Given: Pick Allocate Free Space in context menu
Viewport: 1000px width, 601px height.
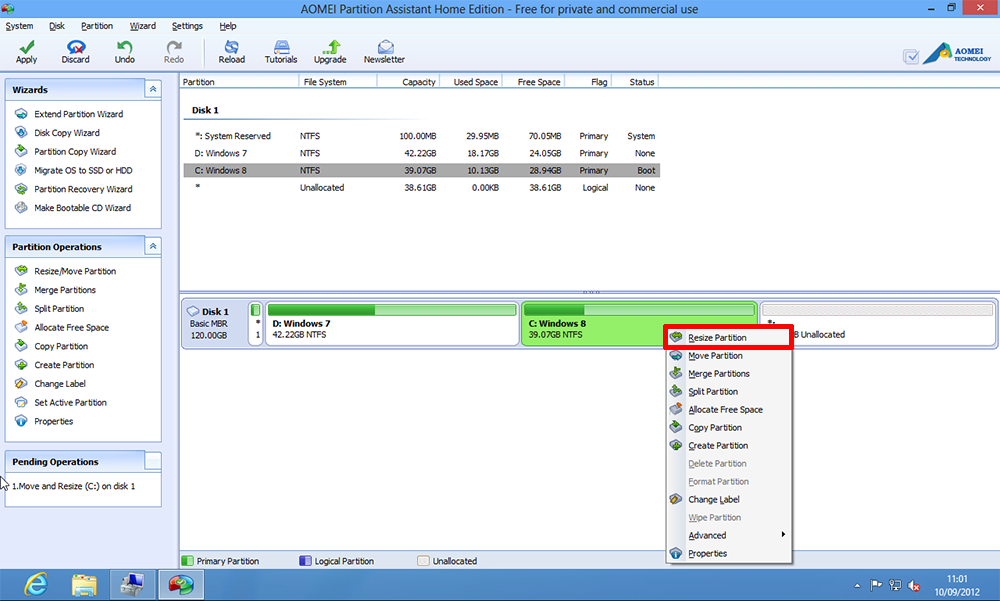Looking at the screenshot, I should point(729,410).
